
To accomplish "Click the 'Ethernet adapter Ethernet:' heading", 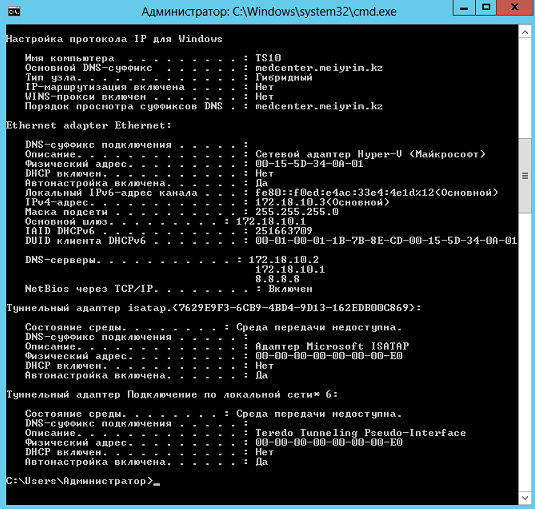I will click(89, 125).
